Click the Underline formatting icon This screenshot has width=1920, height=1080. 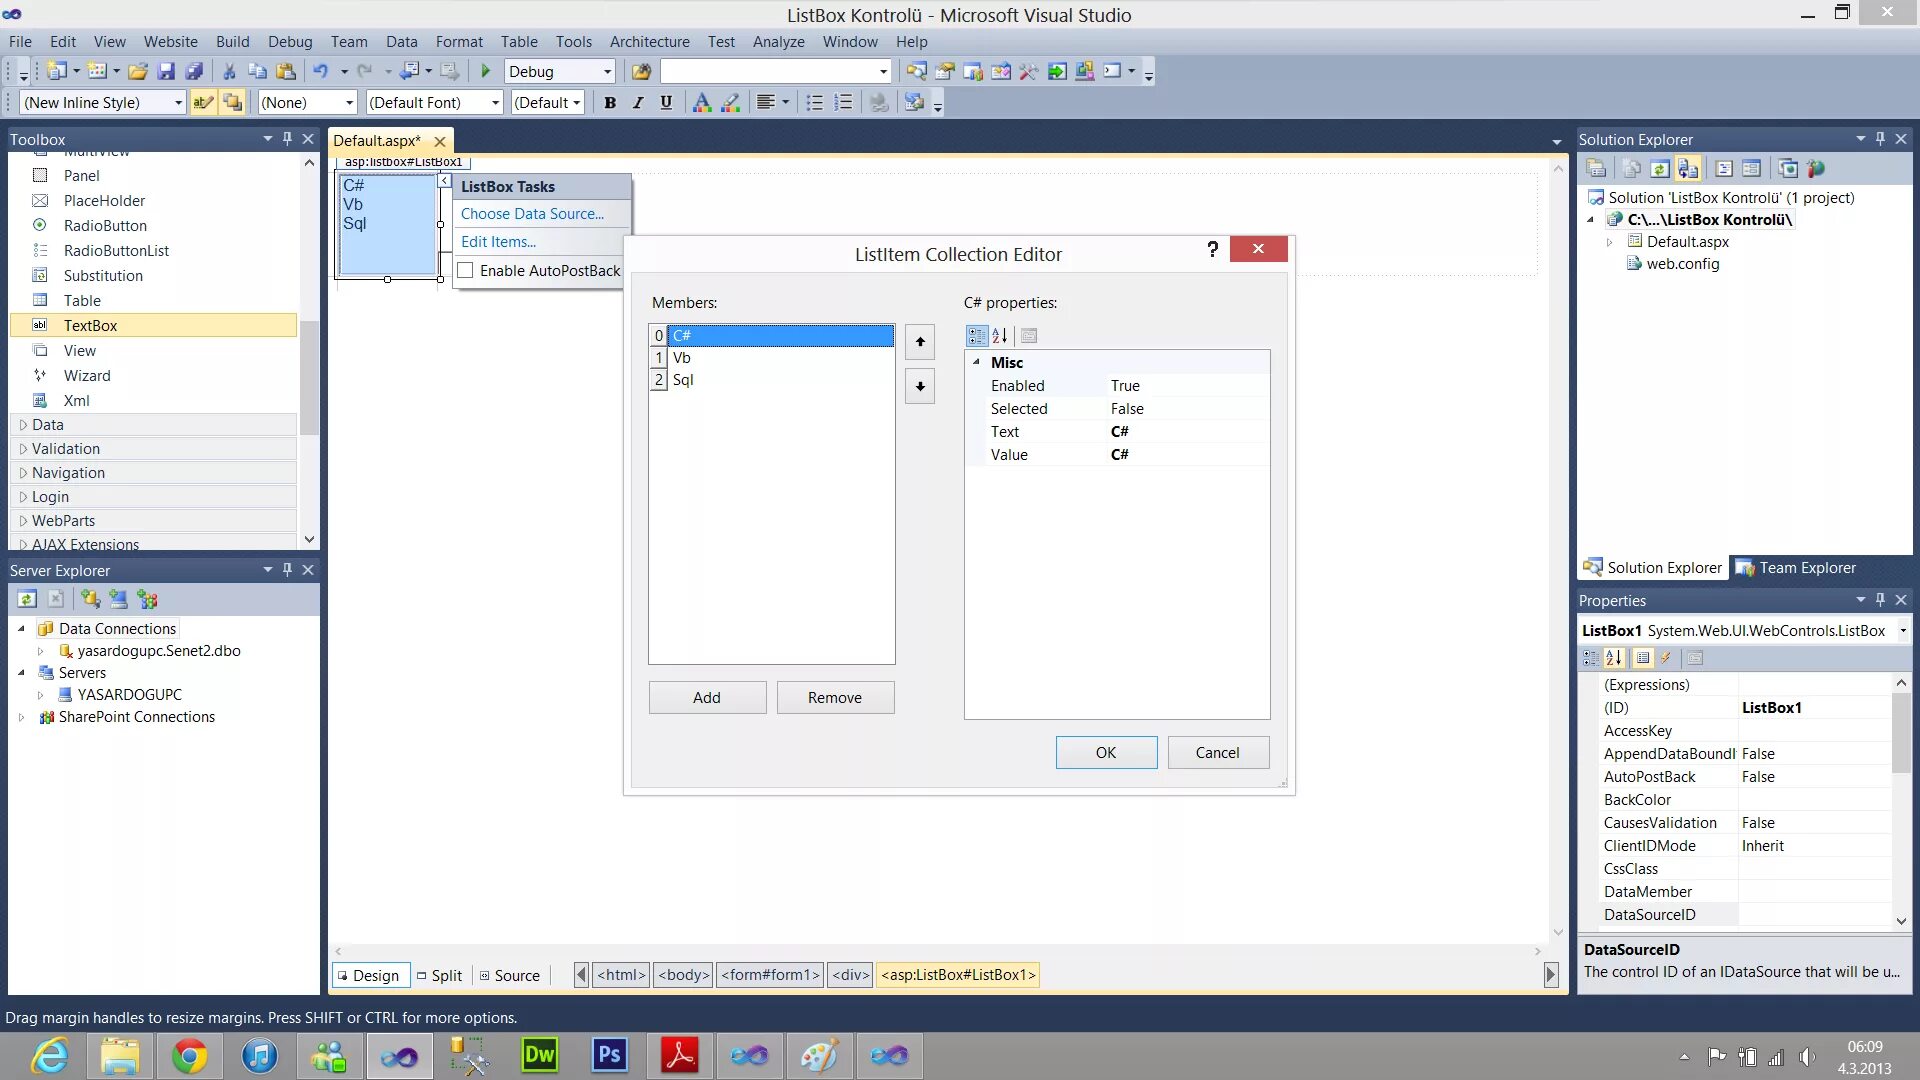point(666,102)
